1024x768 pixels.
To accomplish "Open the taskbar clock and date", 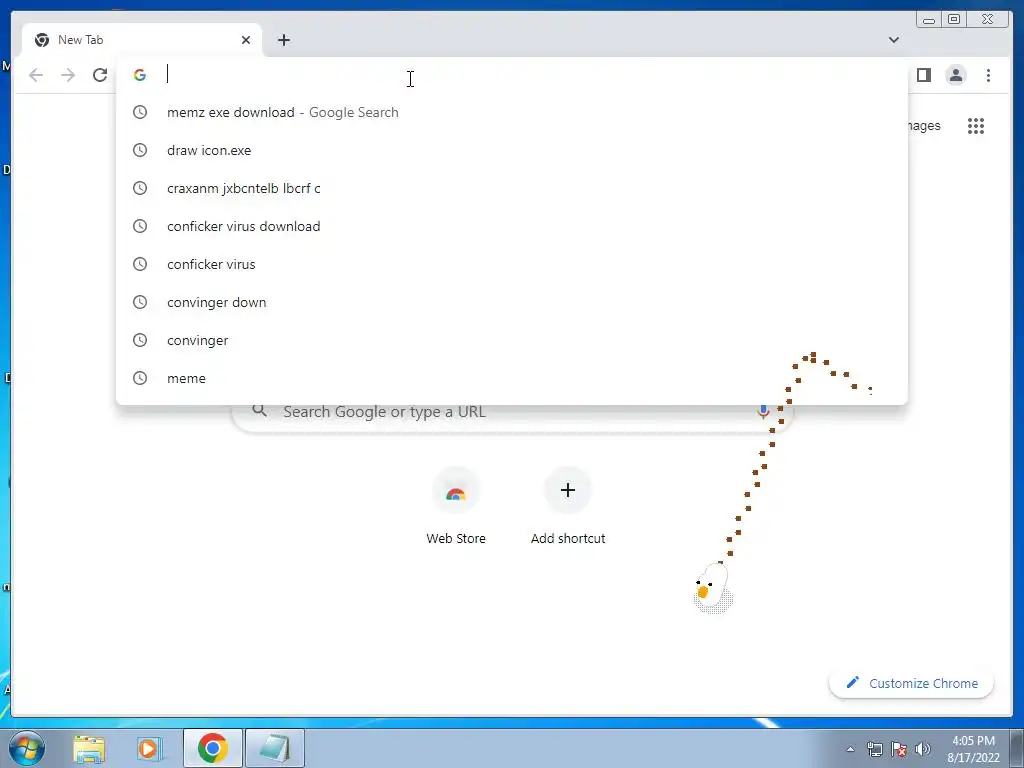I will click(x=973, y=749).
